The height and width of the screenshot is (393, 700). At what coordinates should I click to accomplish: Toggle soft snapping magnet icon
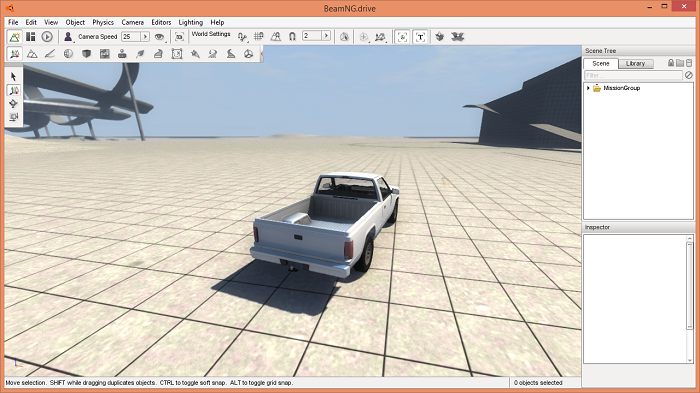point(292,37)
